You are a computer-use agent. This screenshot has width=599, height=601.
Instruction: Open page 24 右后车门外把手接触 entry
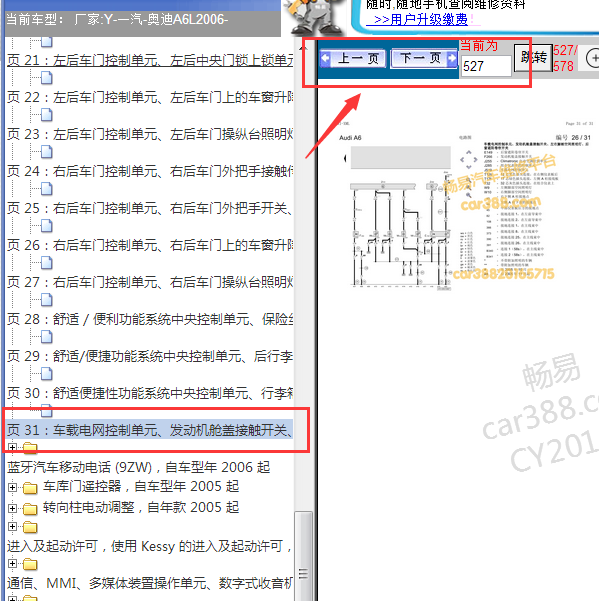click(x=150, y=171)
